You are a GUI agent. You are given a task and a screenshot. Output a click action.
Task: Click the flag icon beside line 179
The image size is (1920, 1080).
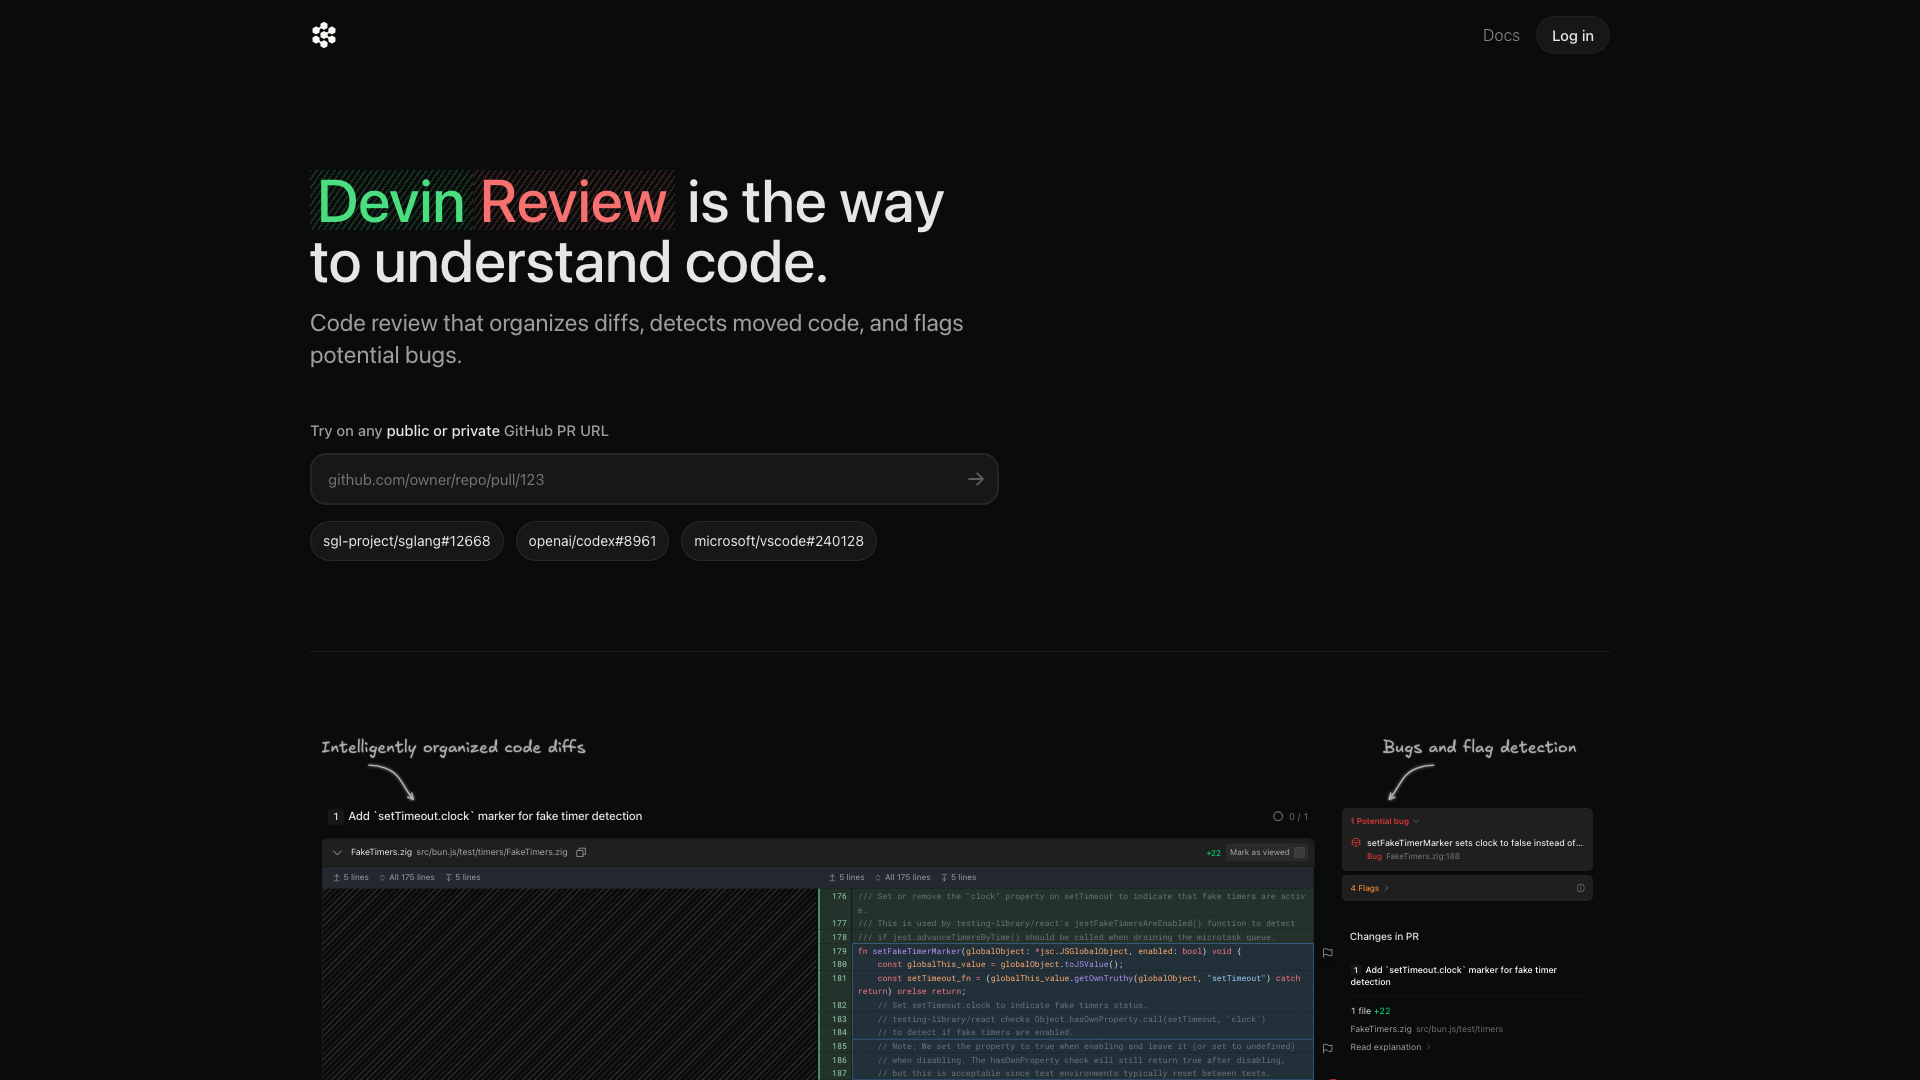point(1328,953)
